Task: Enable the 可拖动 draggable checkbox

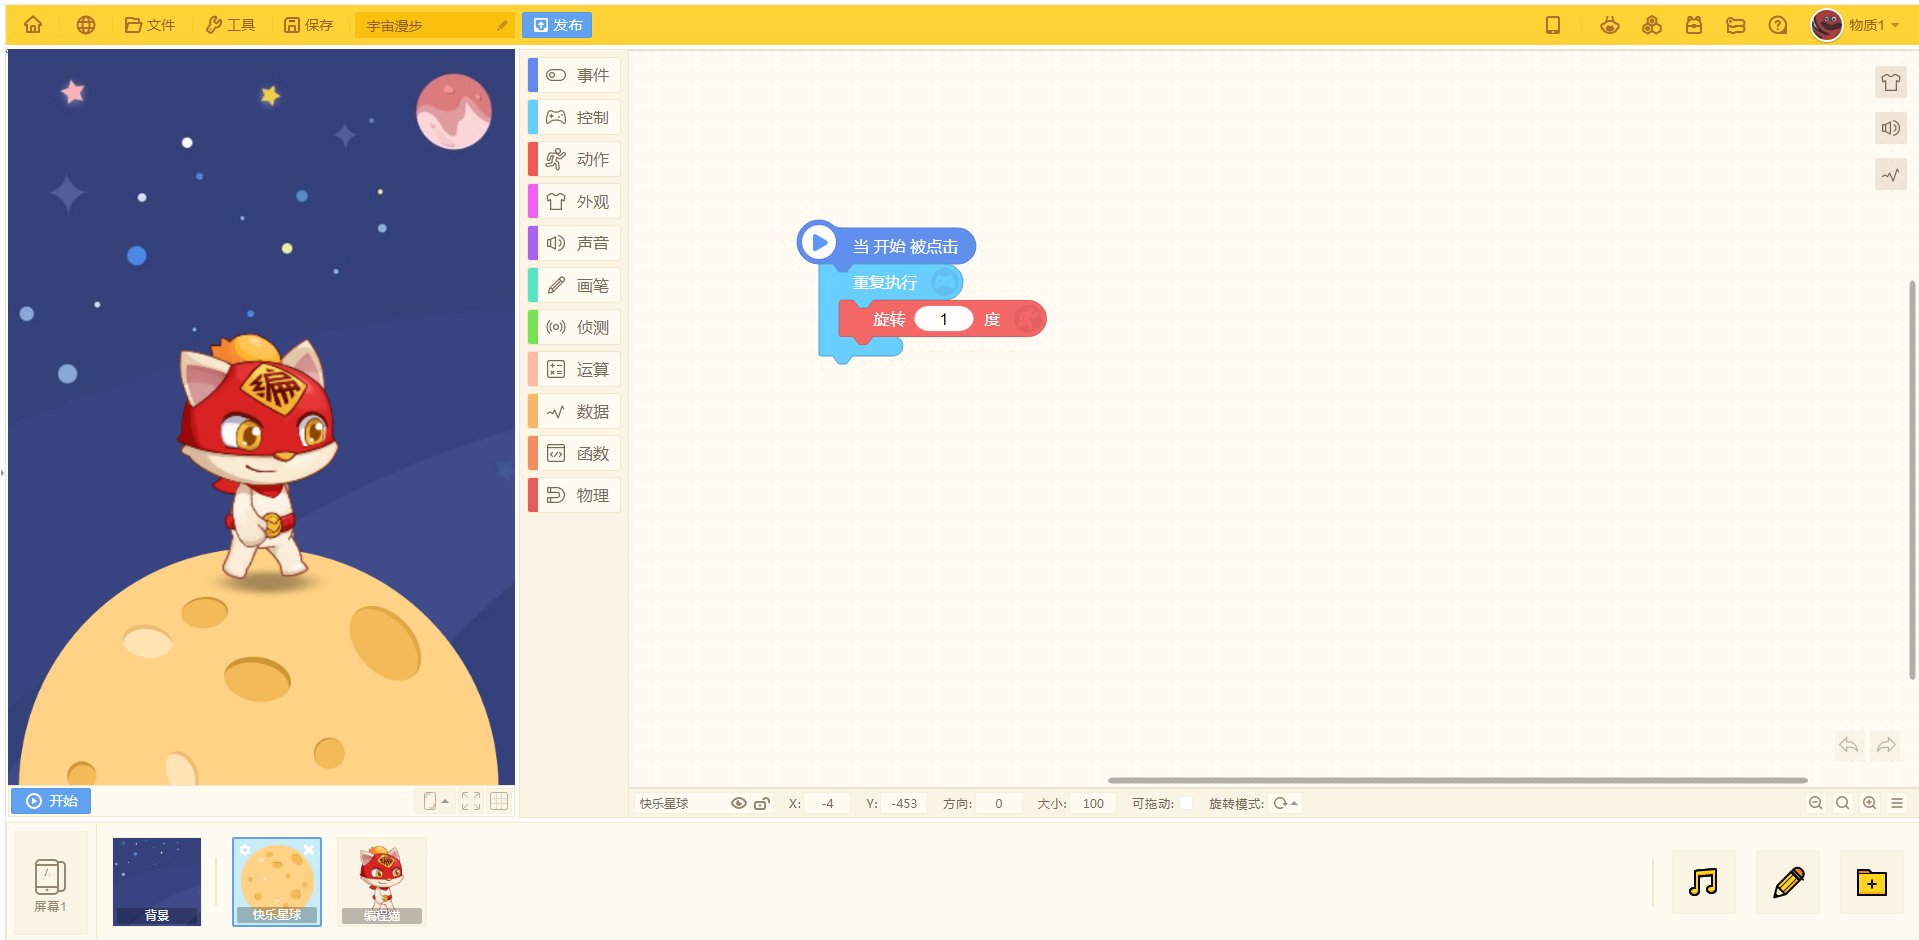Action: click(1186, 803)
